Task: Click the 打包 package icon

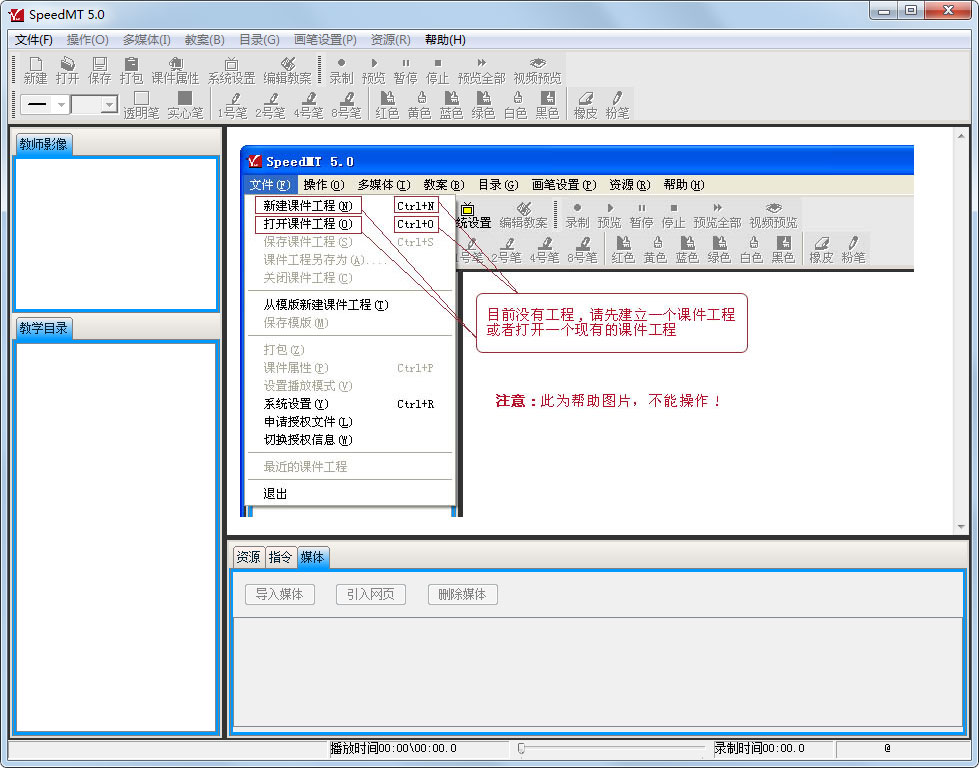Action: coord(131,70)
